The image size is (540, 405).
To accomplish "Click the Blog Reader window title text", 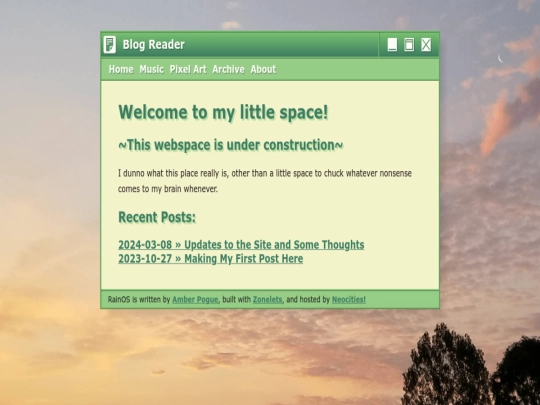I will pos(154,44).
